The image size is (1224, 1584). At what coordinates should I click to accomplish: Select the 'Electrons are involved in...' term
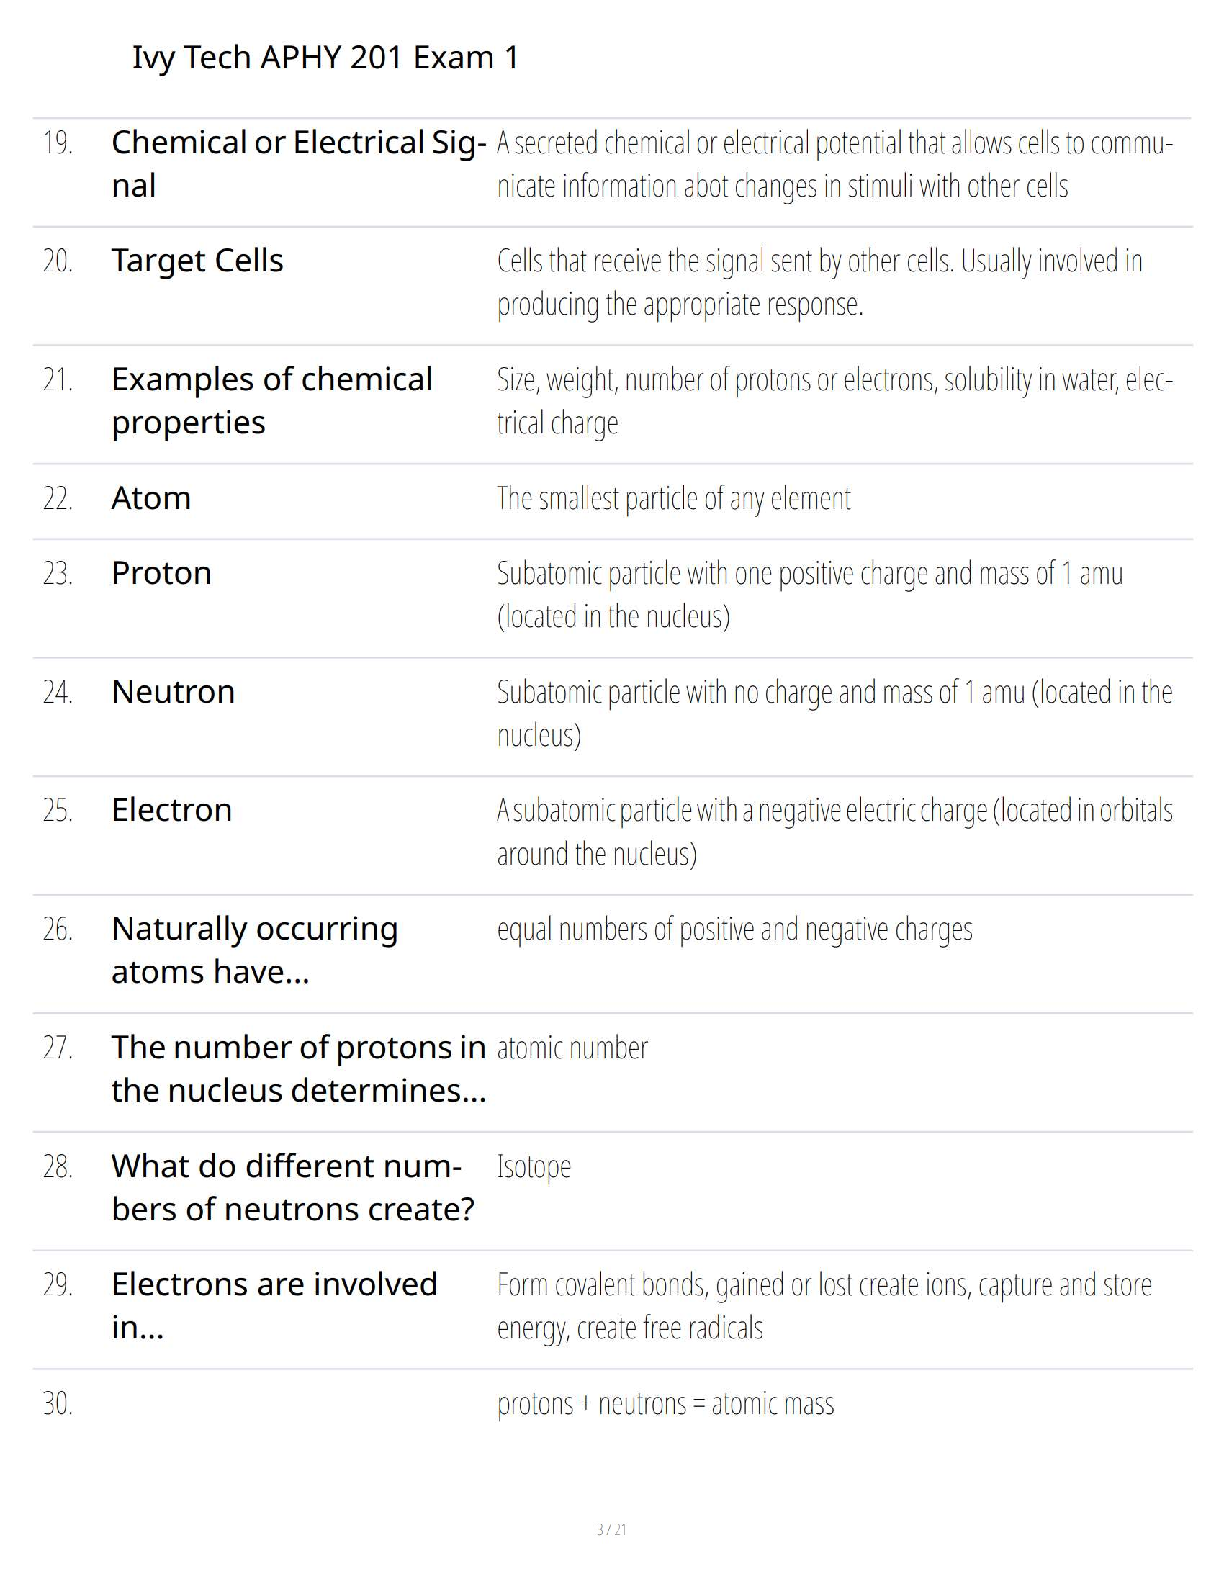pos(274,1305)
